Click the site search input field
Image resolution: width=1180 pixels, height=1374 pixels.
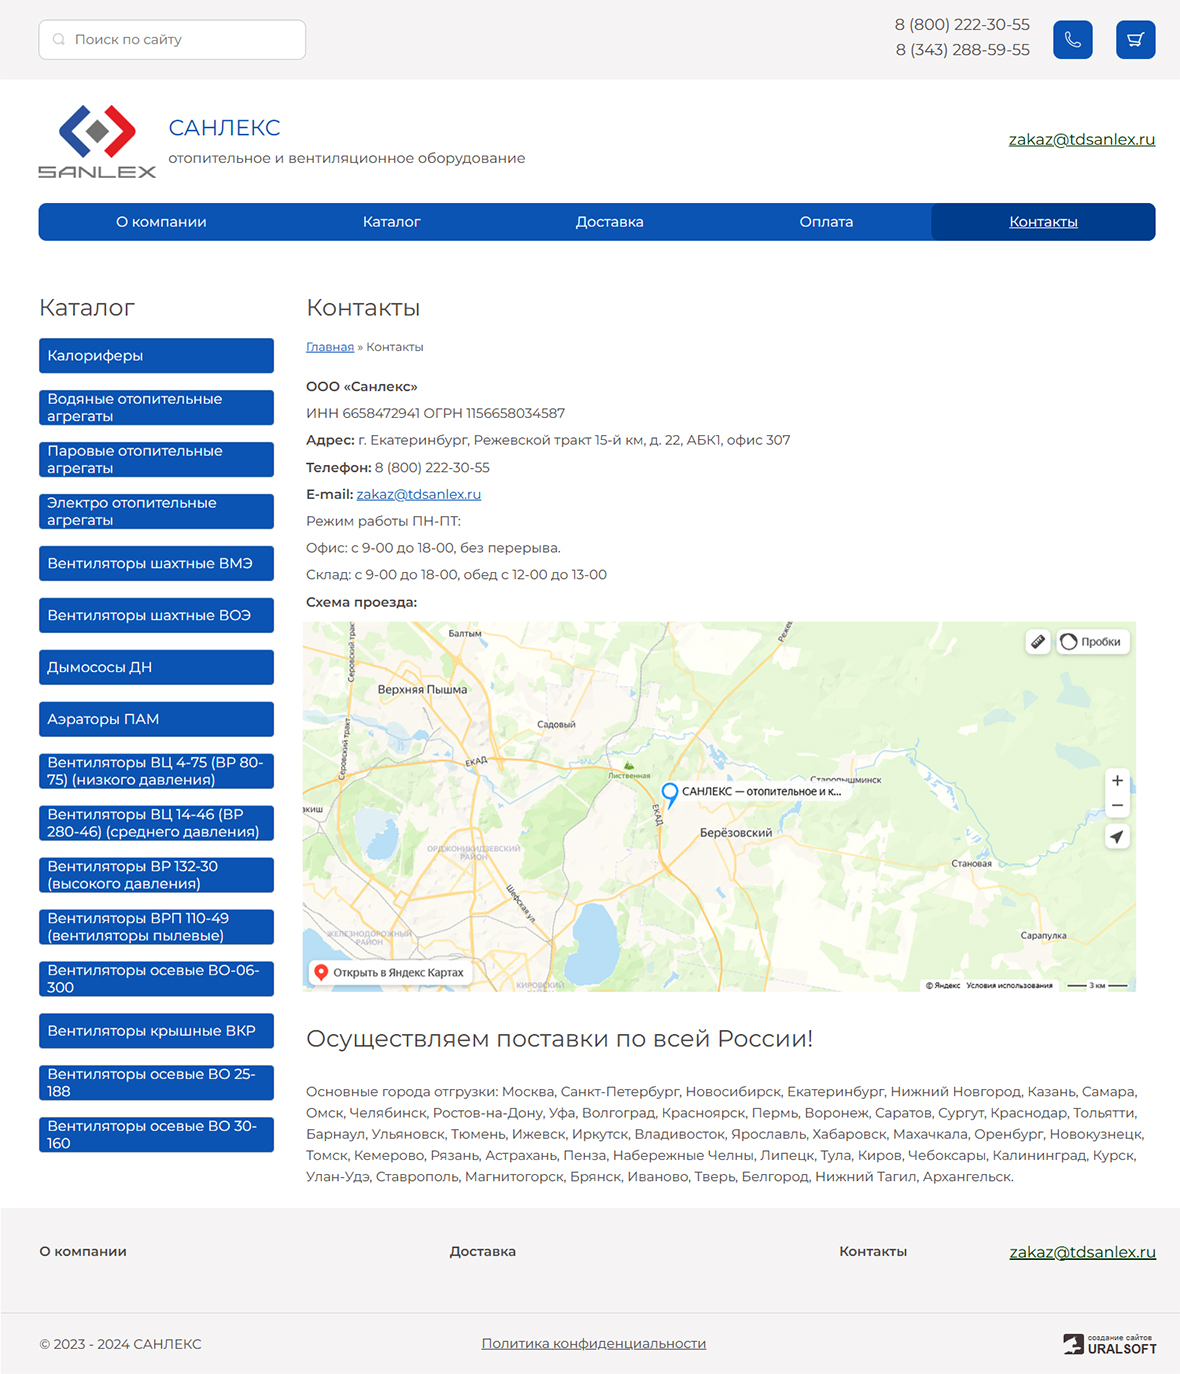172,40
